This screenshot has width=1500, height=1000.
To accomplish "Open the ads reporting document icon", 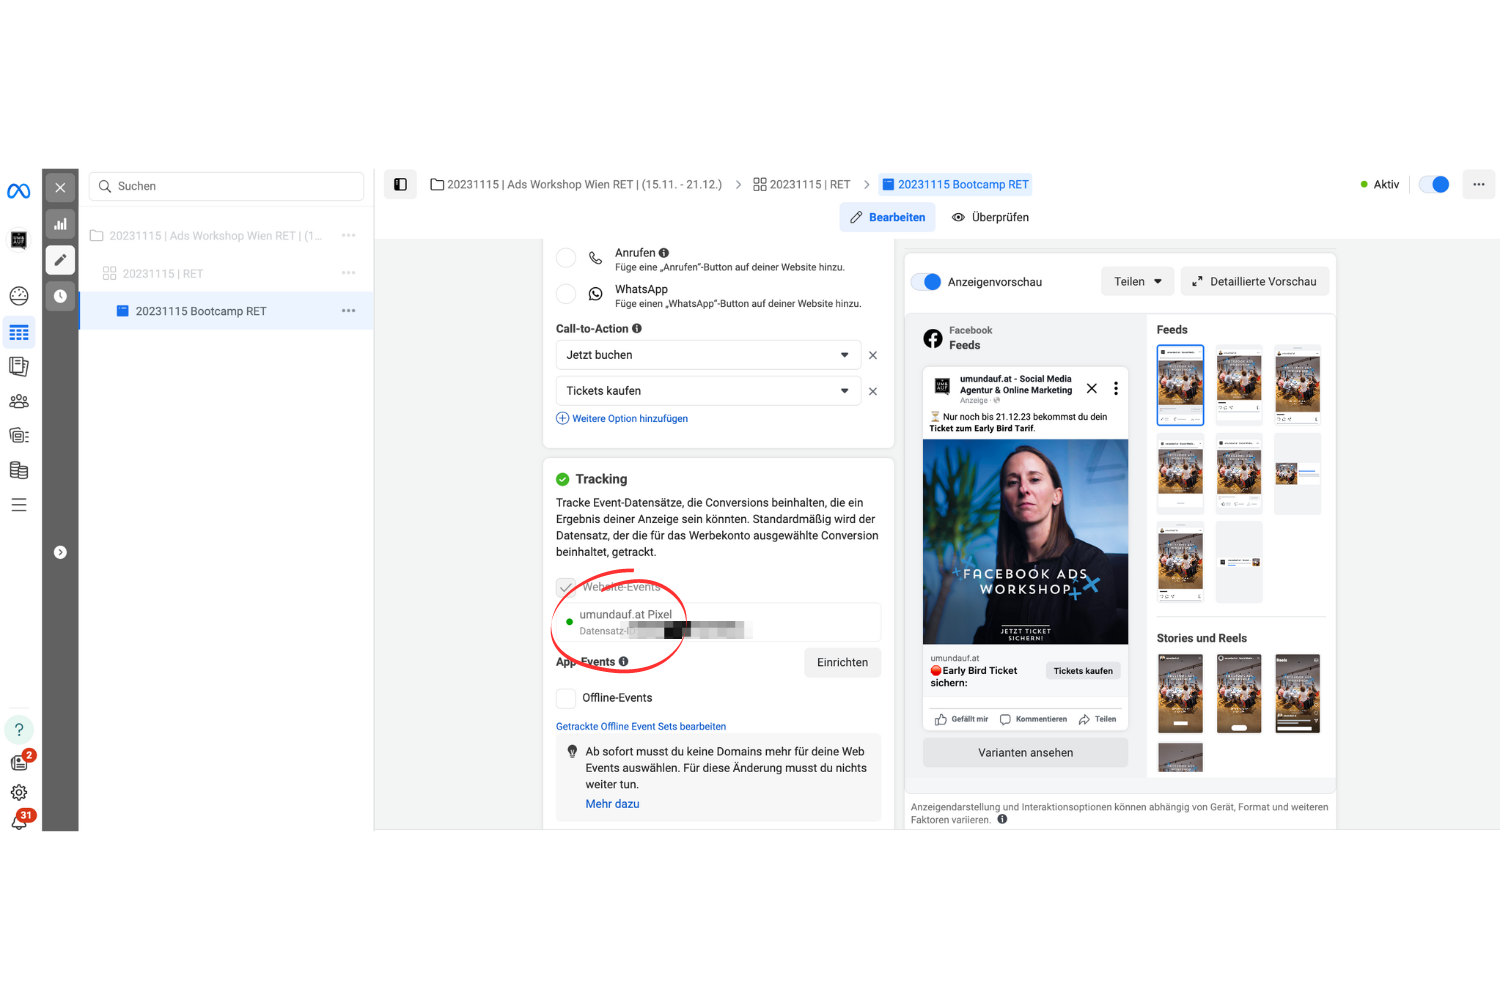I will (19, 367).
